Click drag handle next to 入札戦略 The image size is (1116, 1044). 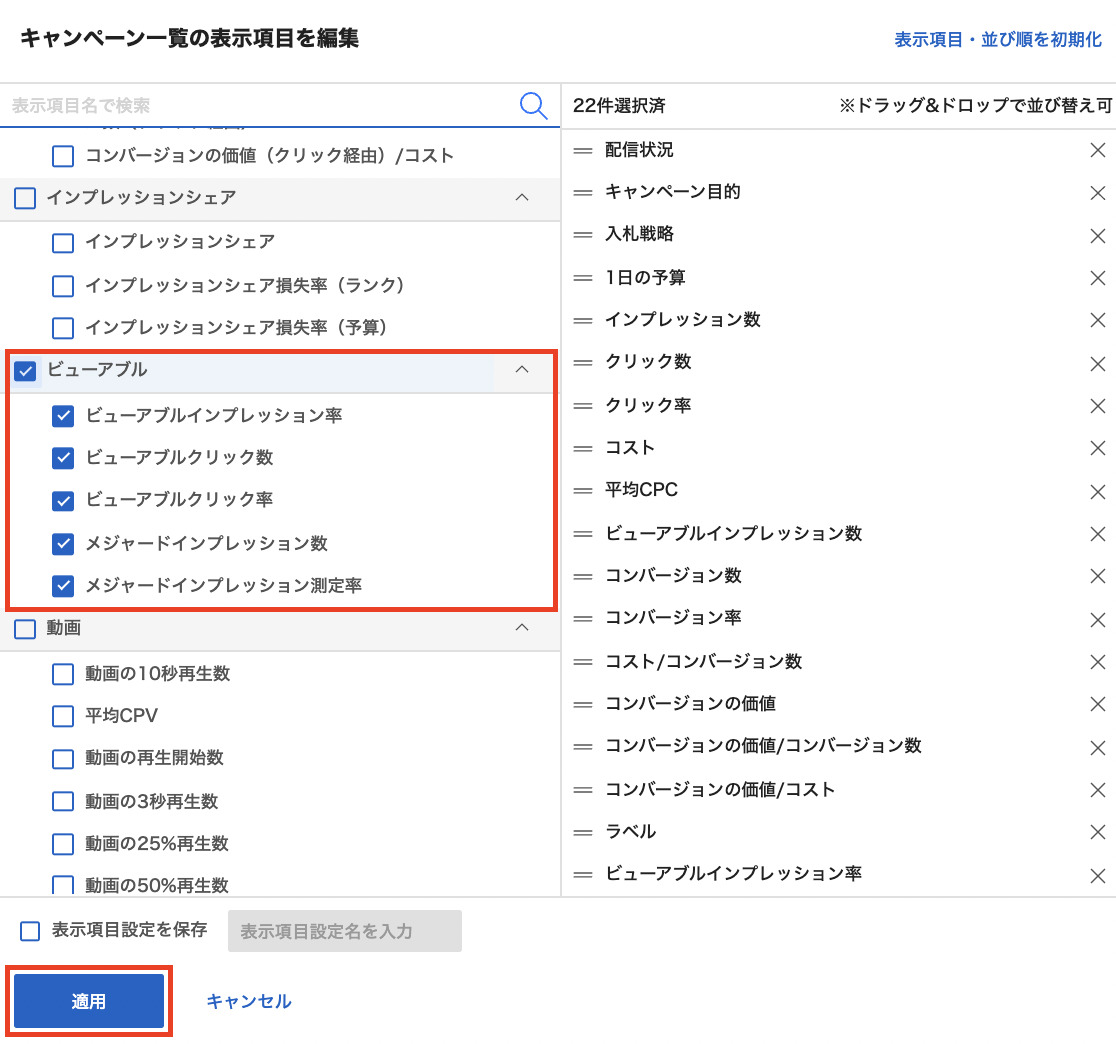coord(583,234)
